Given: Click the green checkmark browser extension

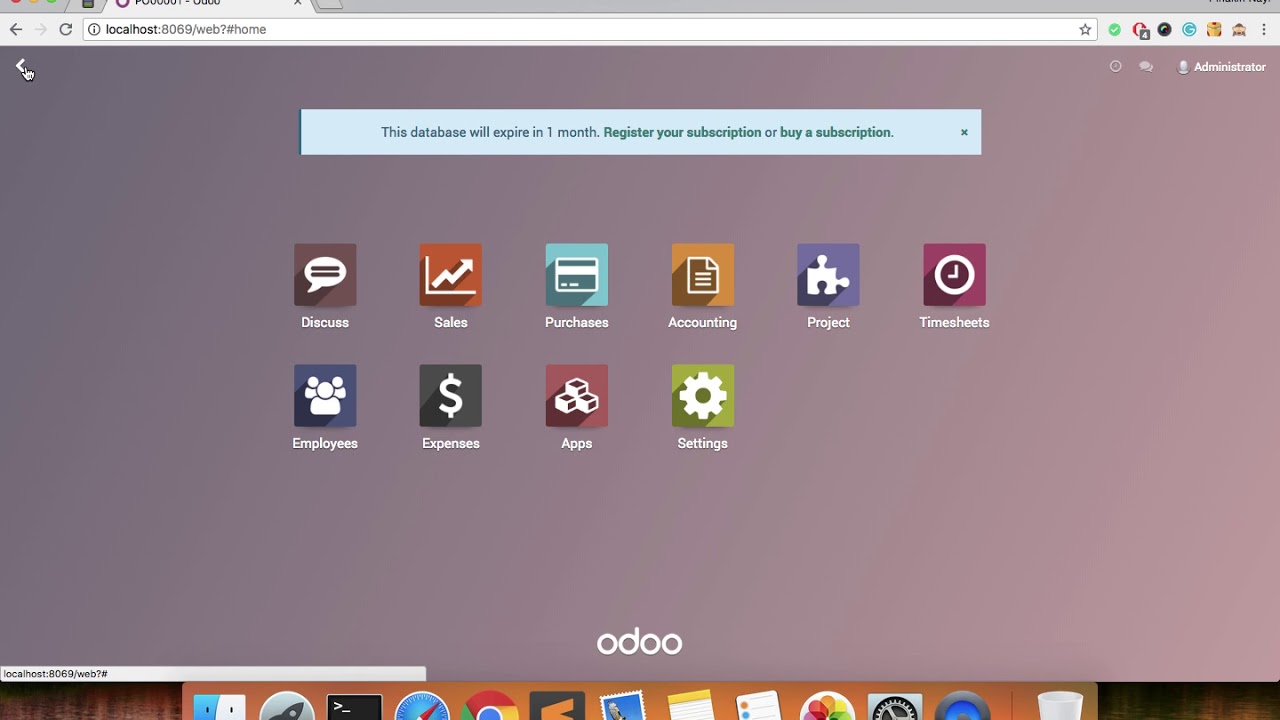Looking at the screenshot, I should click(1115, 30).
